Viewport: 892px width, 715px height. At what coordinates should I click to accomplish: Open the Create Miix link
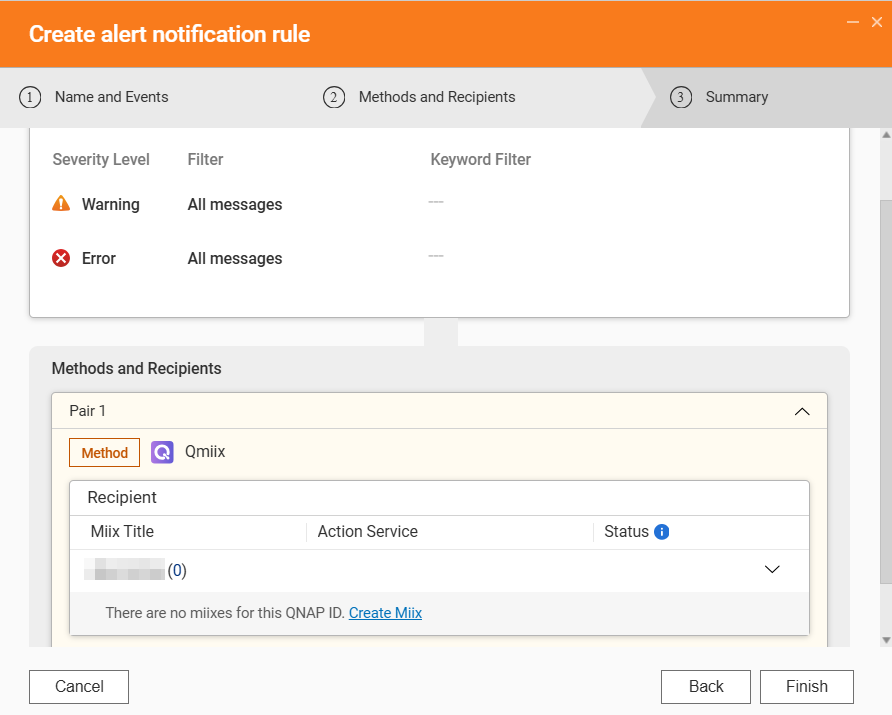click(385, 613)
